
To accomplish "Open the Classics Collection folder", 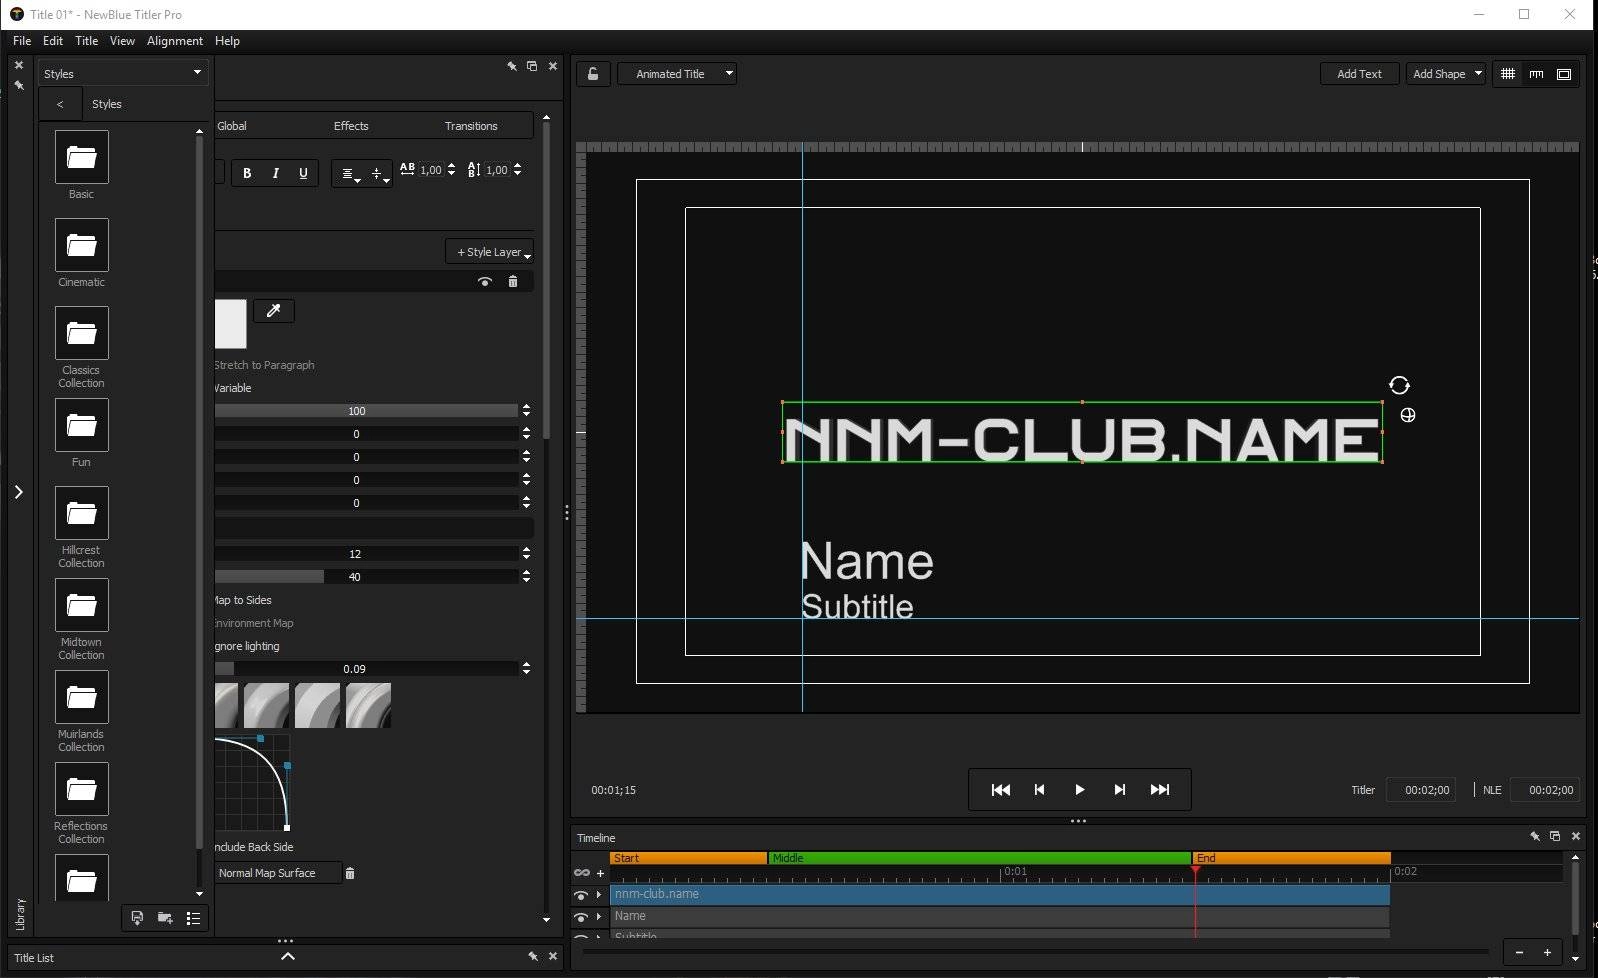I will point(81,333).
